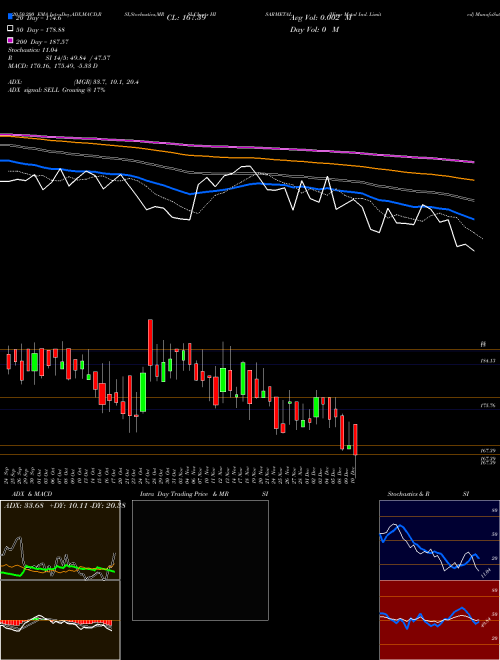Click the ADX line chart panel
This screenshot has height=660, width=500.
[60, 540]
